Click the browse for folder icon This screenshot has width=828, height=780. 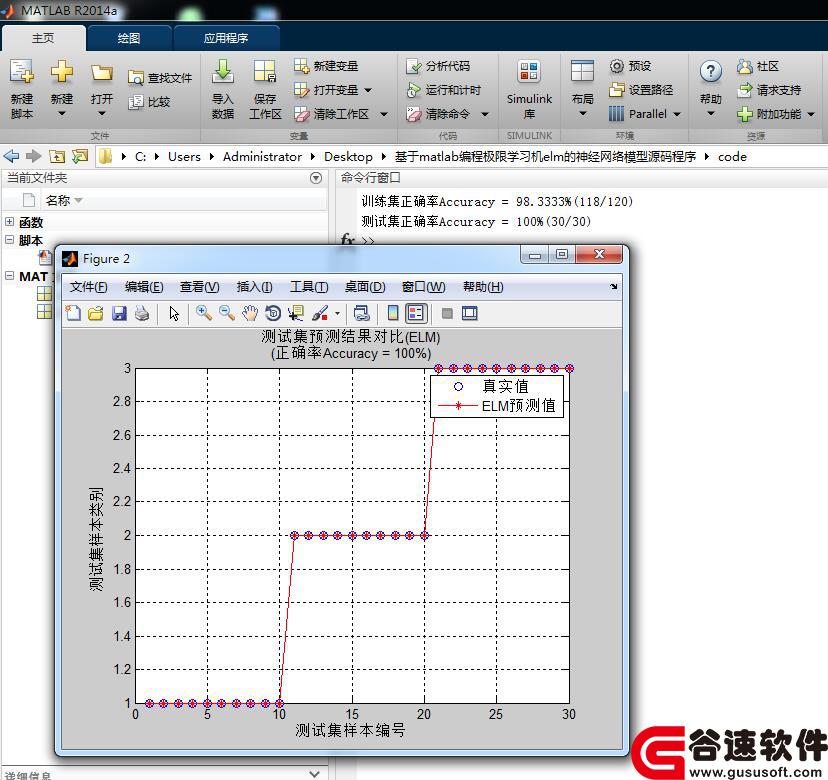click(x=80, y=156)
